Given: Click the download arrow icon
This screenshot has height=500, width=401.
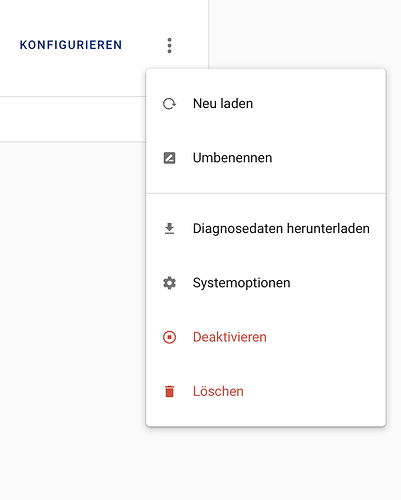Looking at the screenshot, I should pos(169,229).
